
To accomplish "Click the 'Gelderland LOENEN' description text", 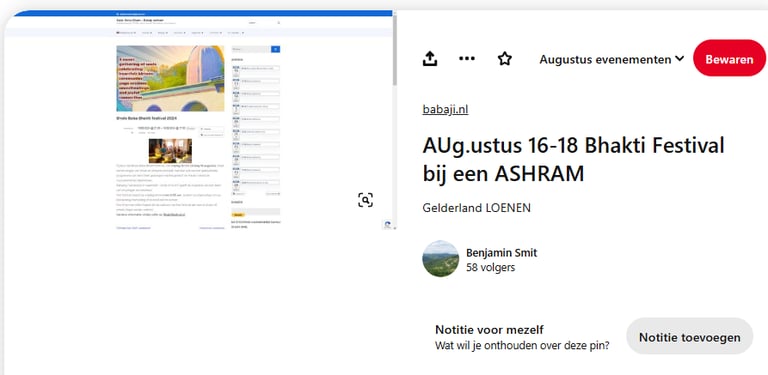I will tap(476, 208).
